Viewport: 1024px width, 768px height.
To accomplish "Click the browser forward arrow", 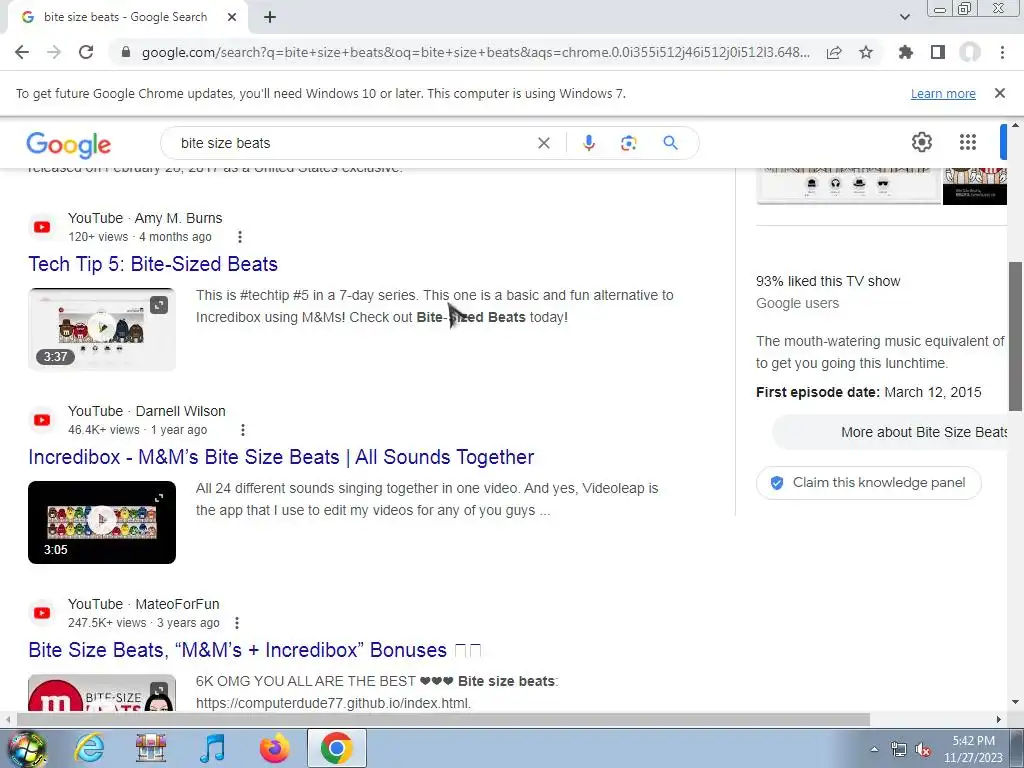I will coord(54,52).
